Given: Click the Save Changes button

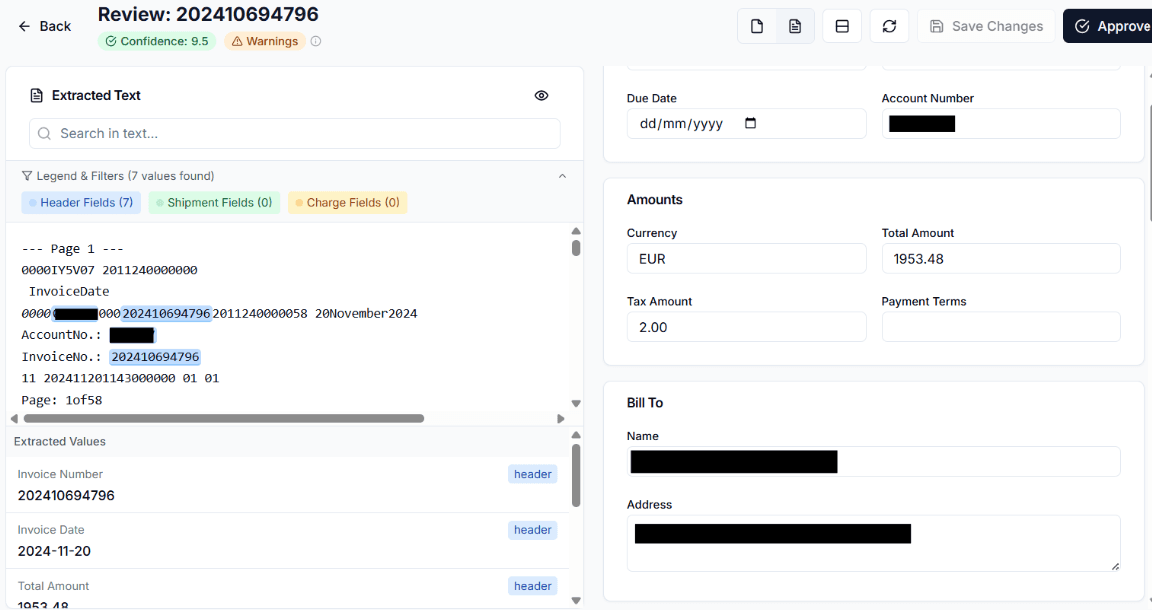Looking at the screenshot, I should pos(987,26).
